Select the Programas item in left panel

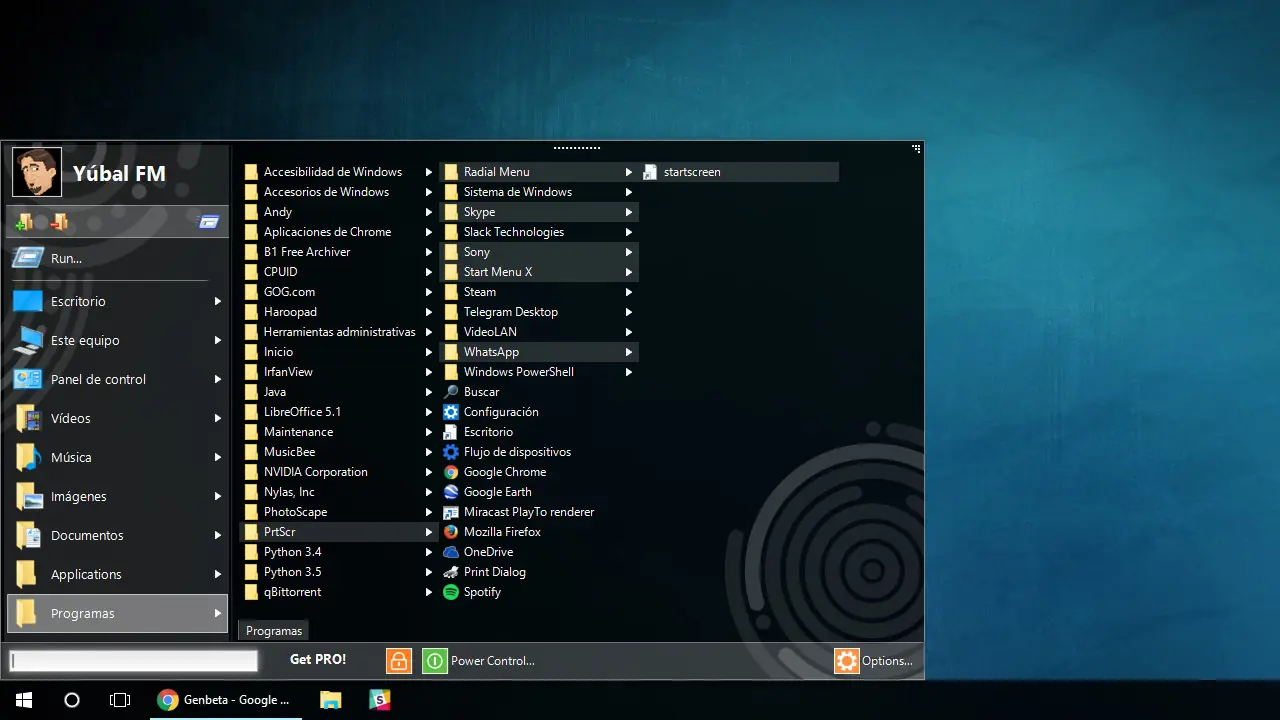tap(117, 613)
